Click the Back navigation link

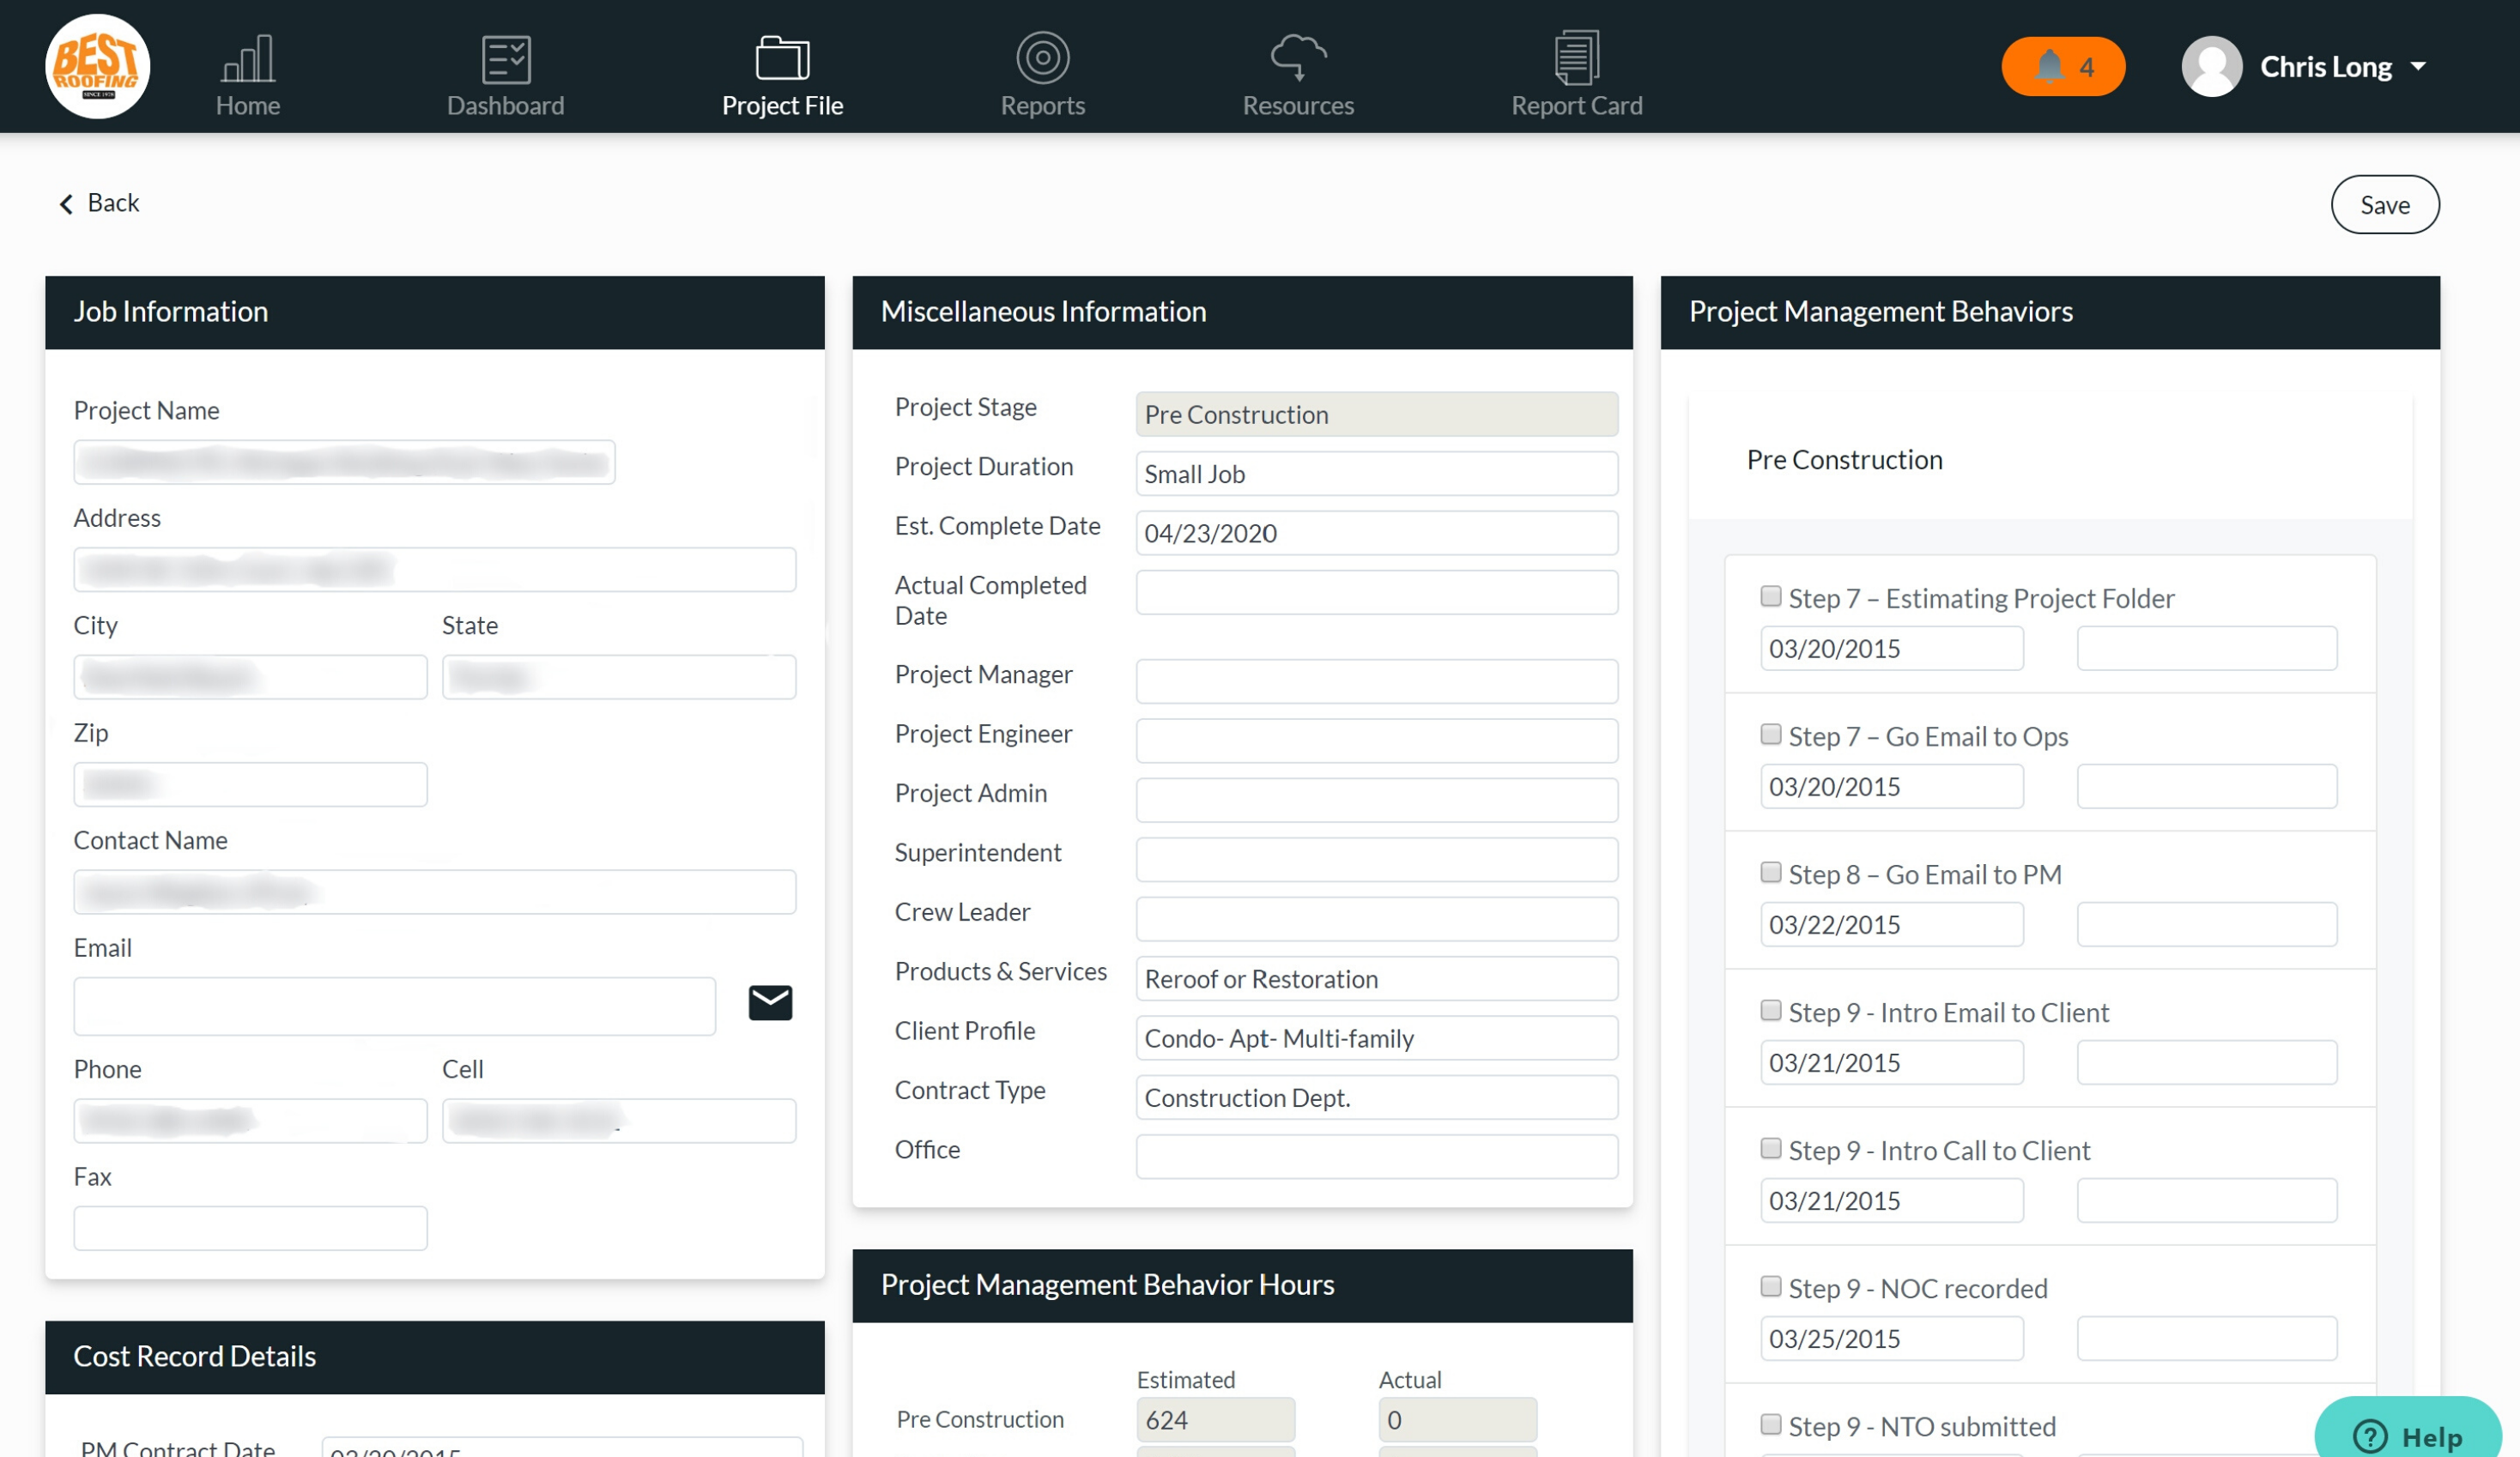[99, 203]
